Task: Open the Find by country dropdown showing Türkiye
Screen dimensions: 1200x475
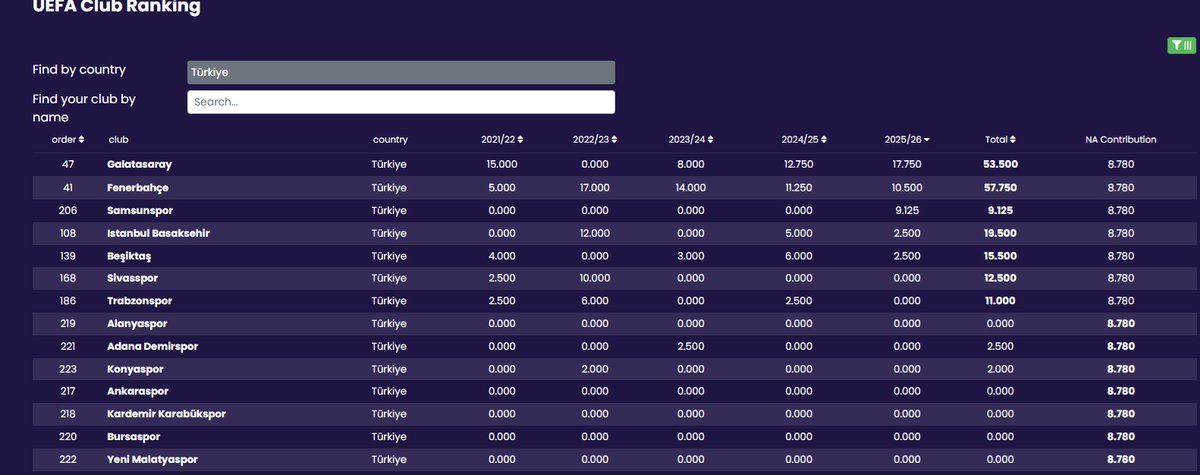Action: click(401, 73)
